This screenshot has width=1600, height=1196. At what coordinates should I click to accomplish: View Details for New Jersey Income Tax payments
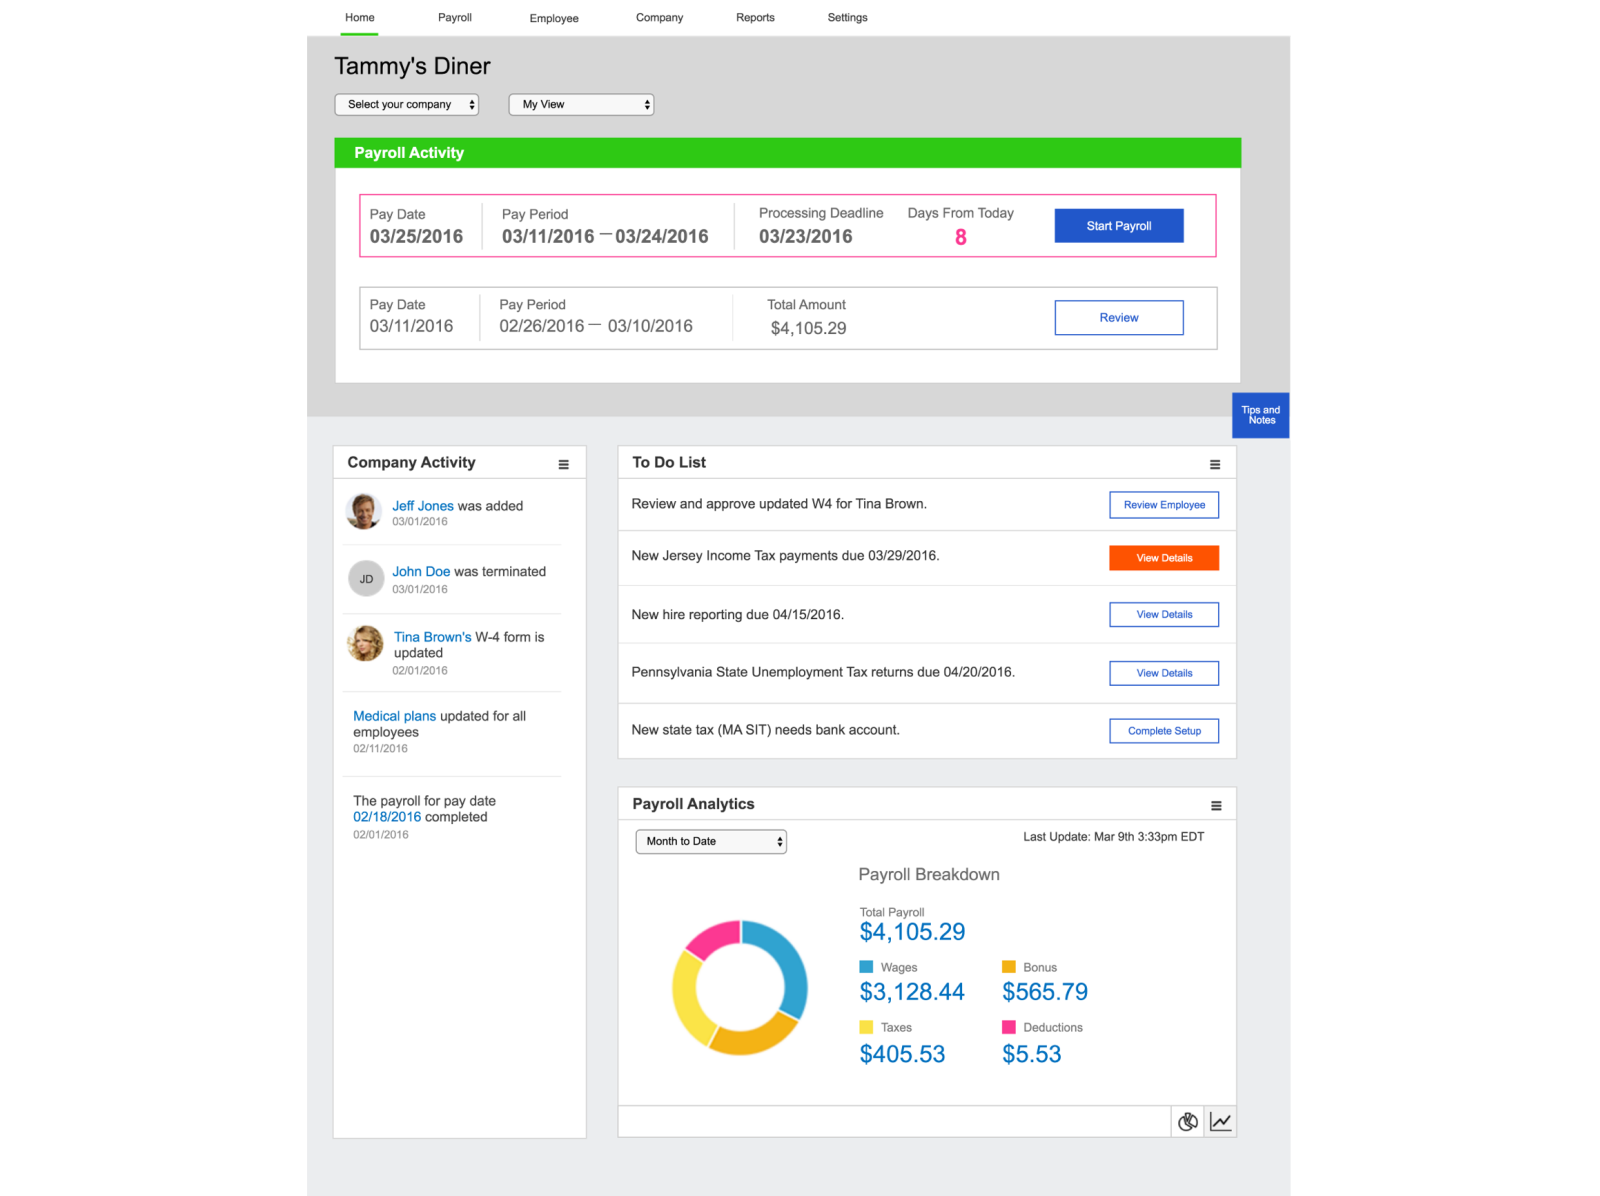[x=1163, y=558]
